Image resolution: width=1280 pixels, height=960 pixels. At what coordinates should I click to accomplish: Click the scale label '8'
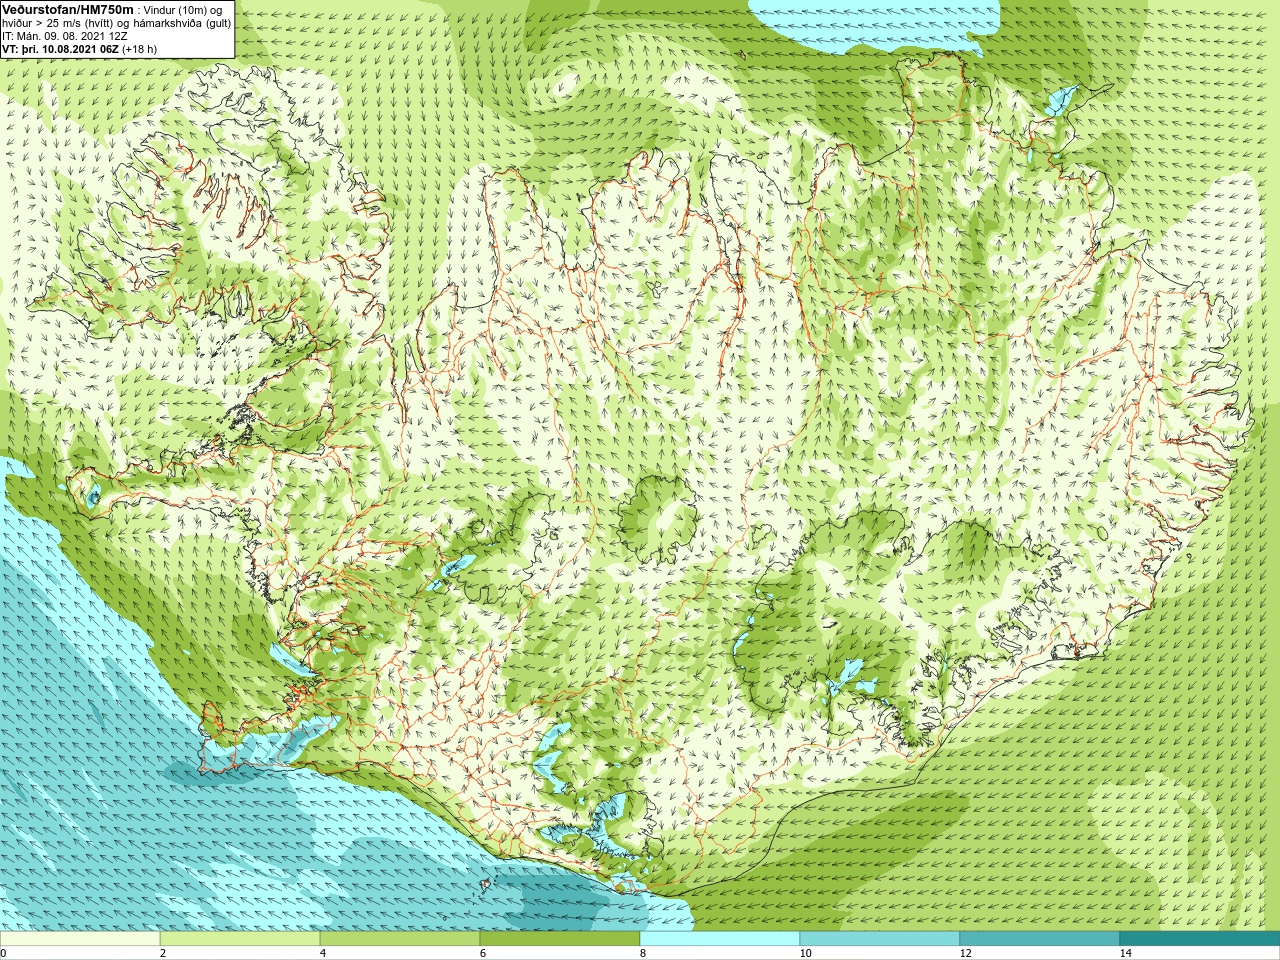(x=642, y=953)
